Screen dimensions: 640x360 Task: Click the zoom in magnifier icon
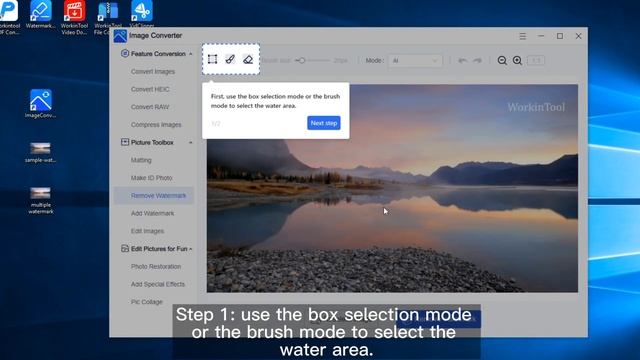pos(518,61)
